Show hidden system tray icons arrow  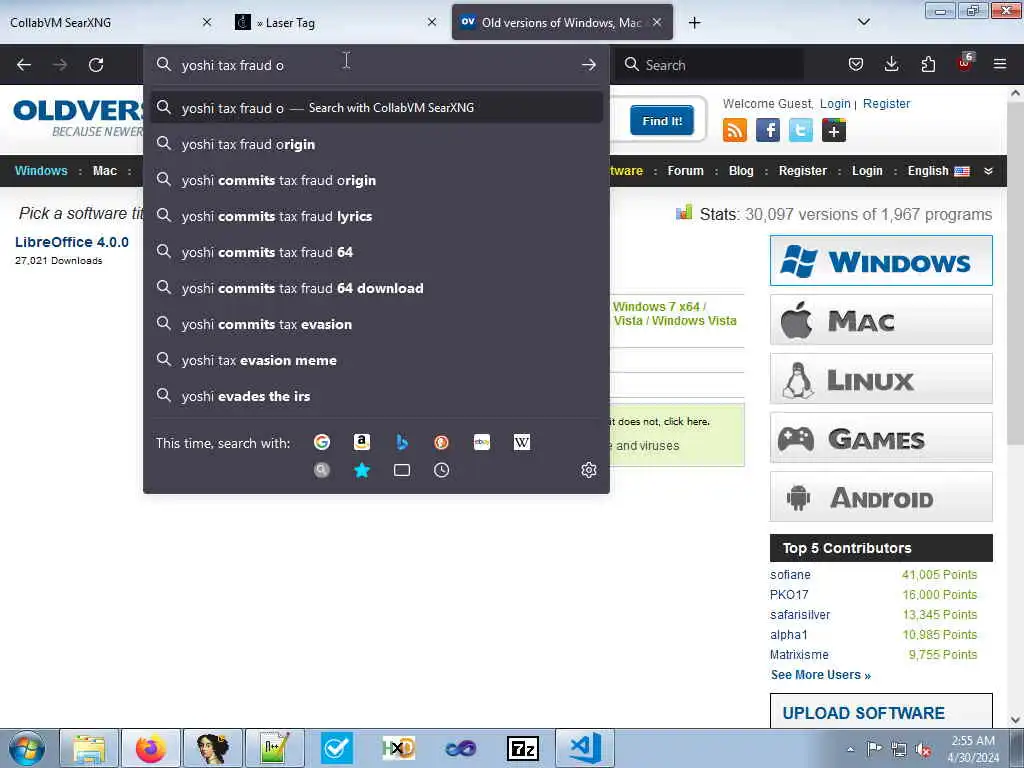point(850,749)
